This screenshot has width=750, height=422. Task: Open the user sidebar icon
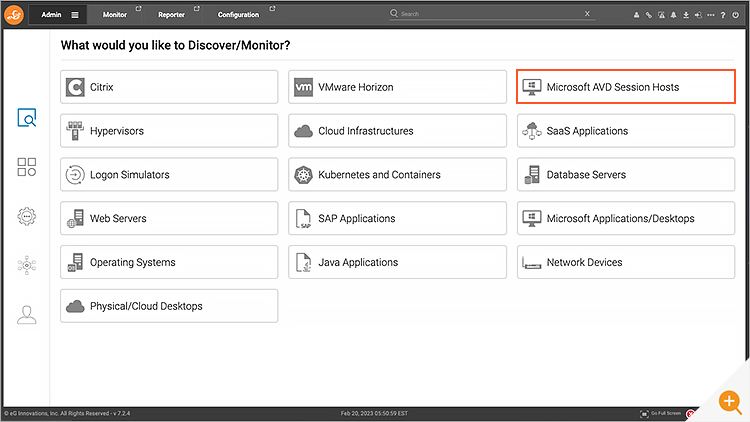coord(27,315)
